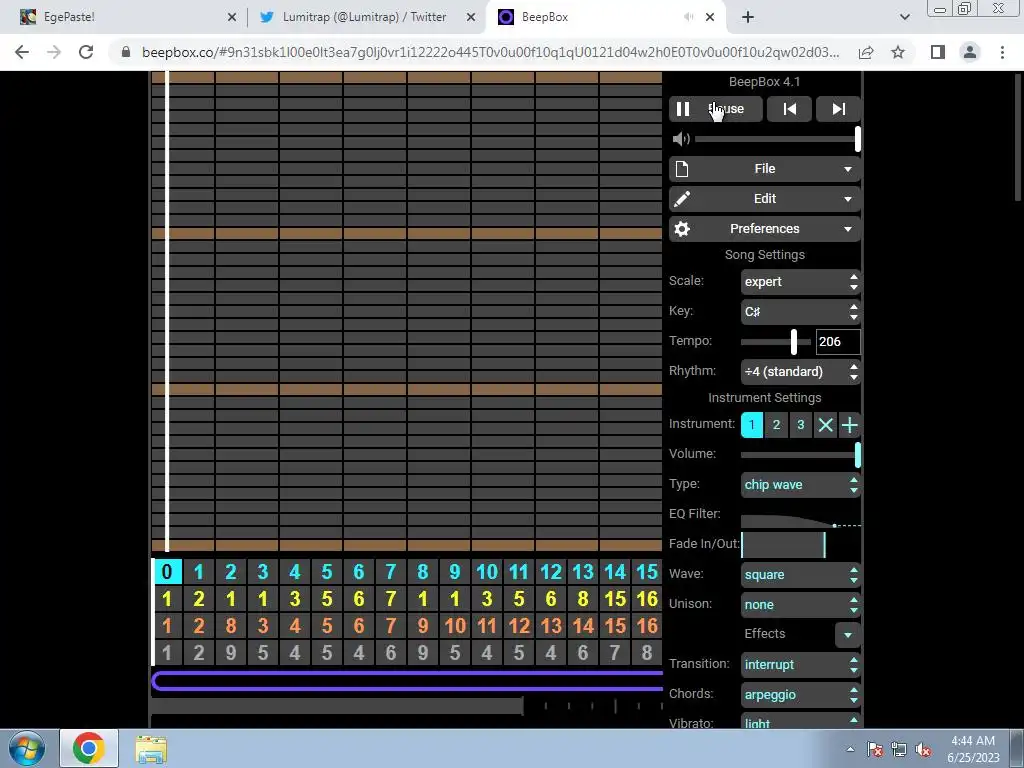Open the Transition dropdown showing interrupt

tap(801, 665)
